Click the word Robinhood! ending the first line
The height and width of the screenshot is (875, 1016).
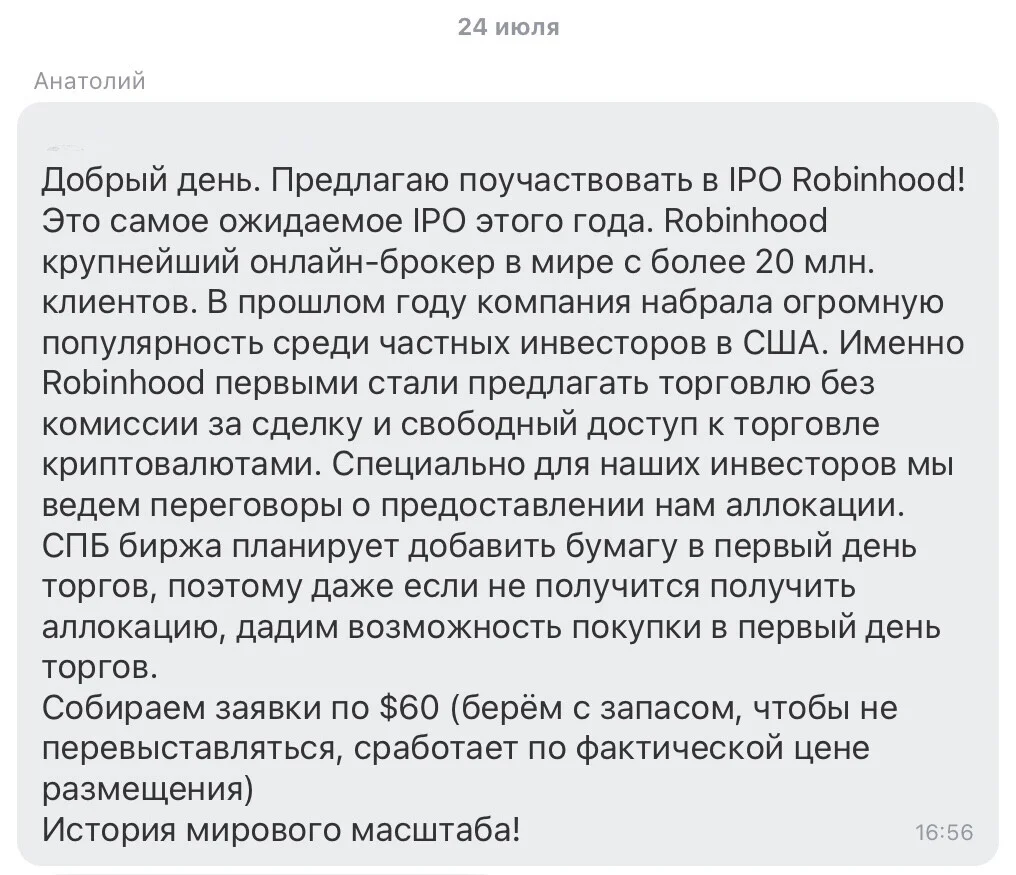point(879,180)
